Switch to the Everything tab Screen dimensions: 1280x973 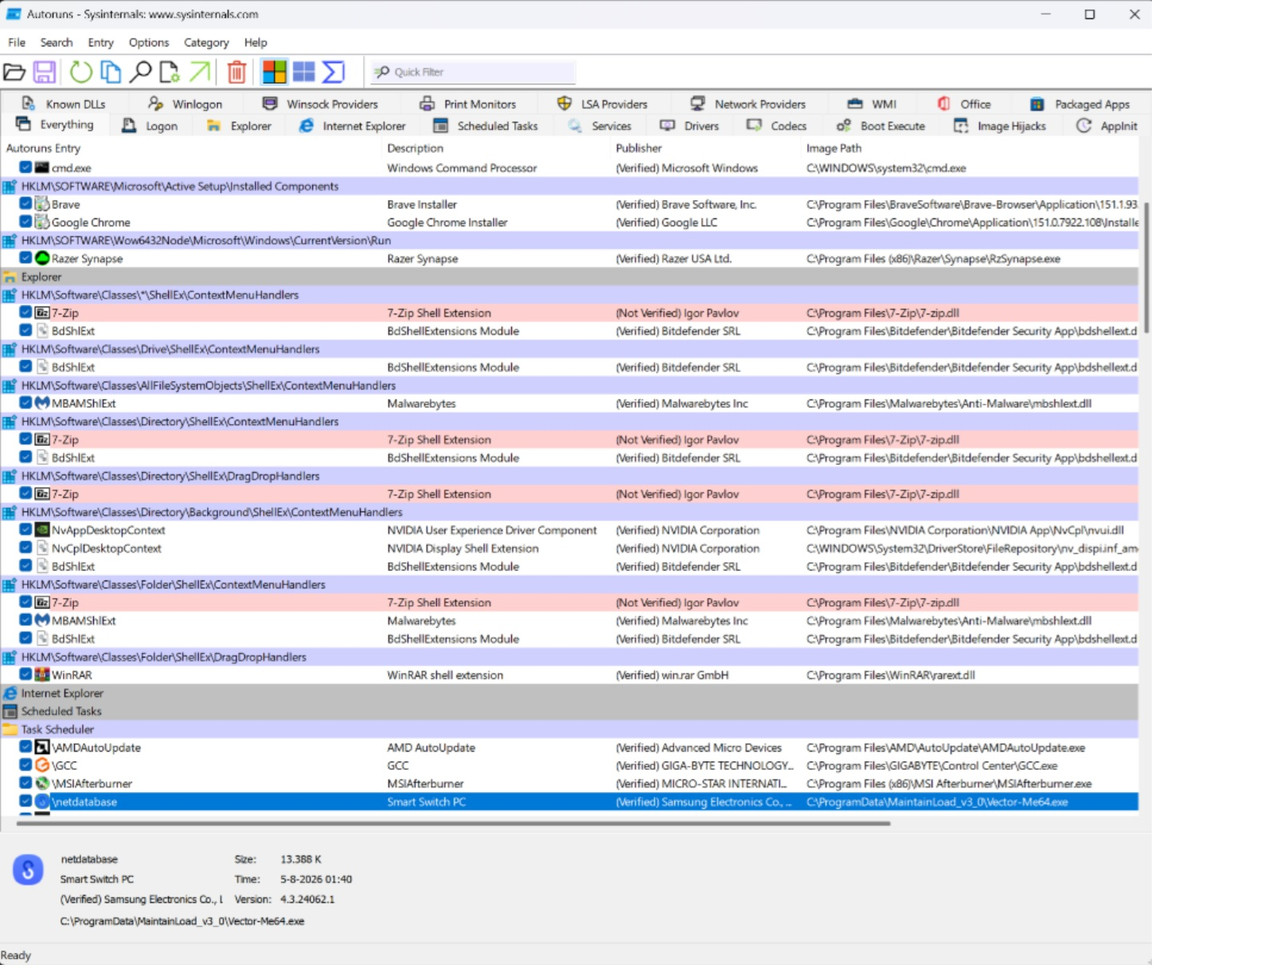(x=55, y=125)
